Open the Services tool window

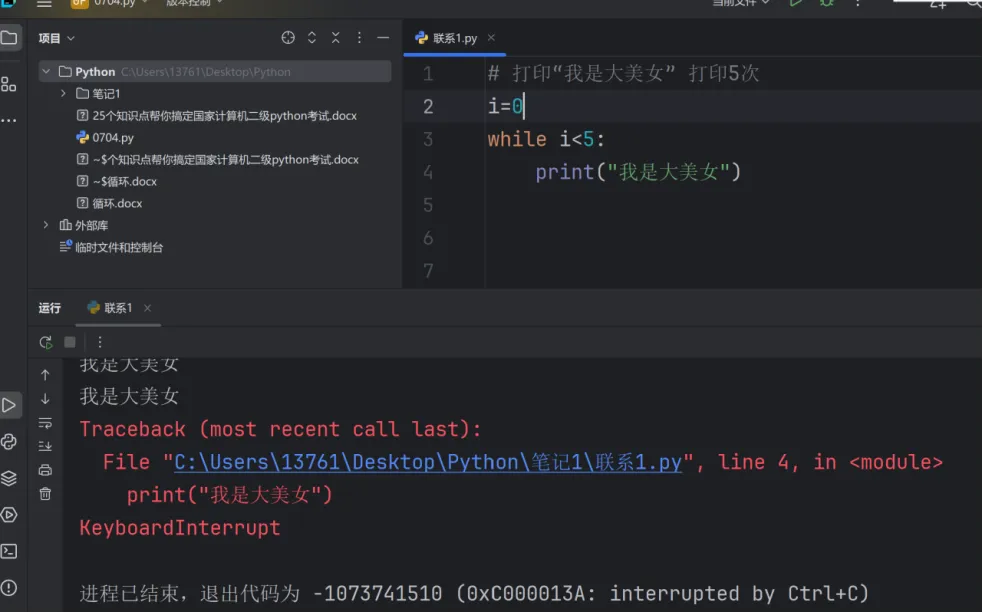9,515
